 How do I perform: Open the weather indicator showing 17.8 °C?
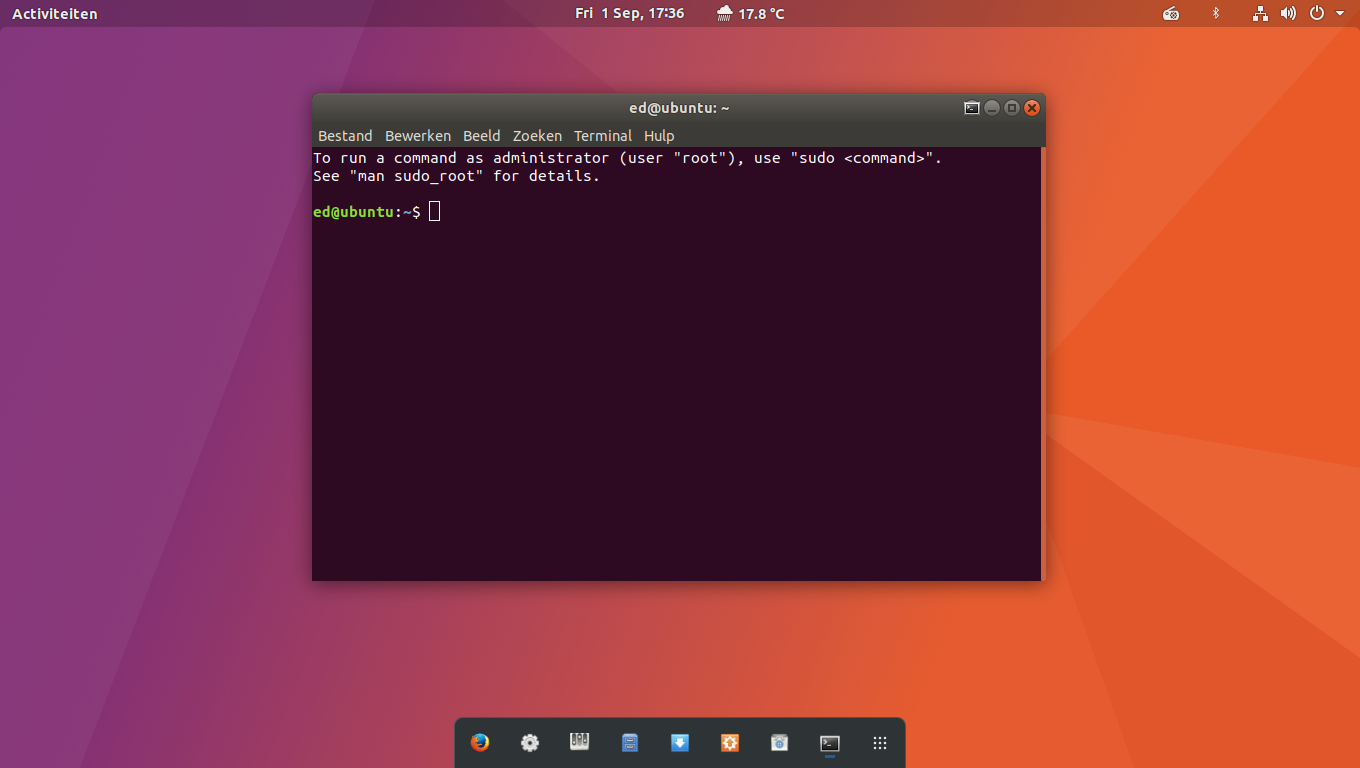(x=751, y=13)
